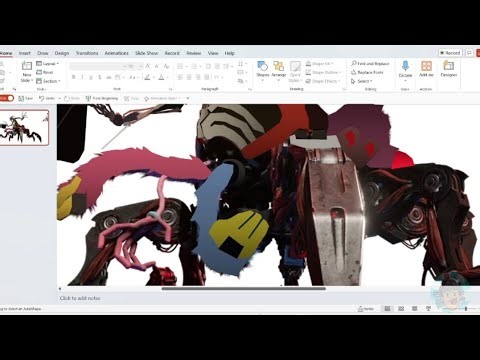Viewport: 480px width, 360px height.
Task: Open the Designer pane
Action: click(x=449, y=69)
